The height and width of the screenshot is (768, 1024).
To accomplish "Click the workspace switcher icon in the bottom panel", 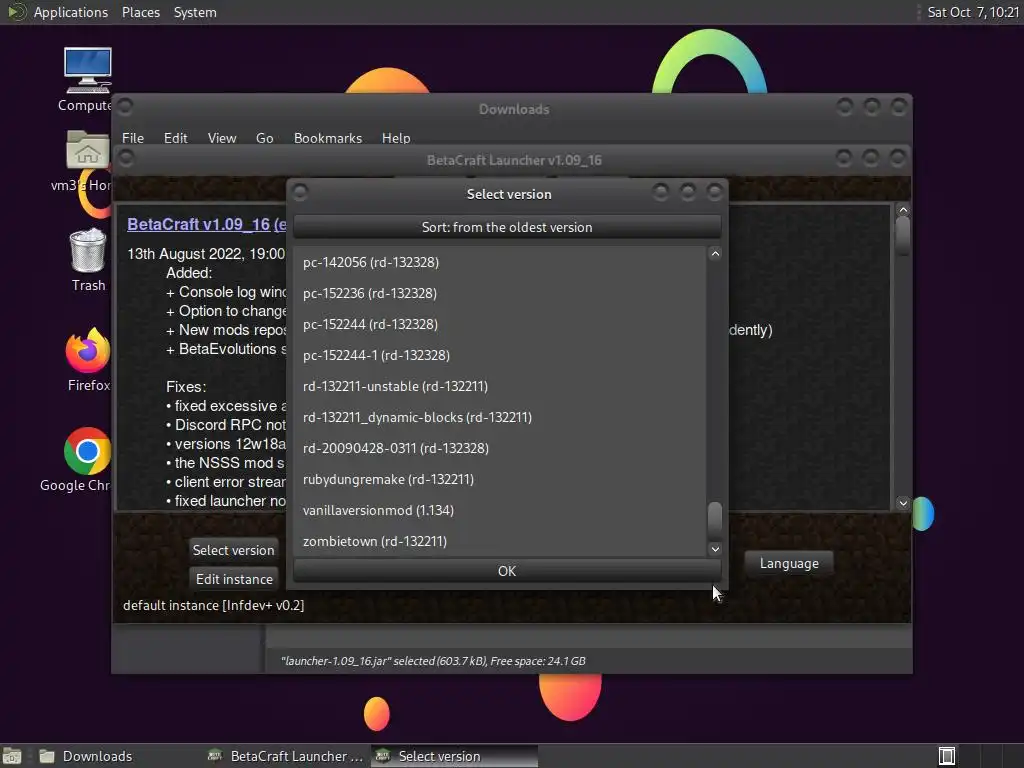I will (946, 756).
